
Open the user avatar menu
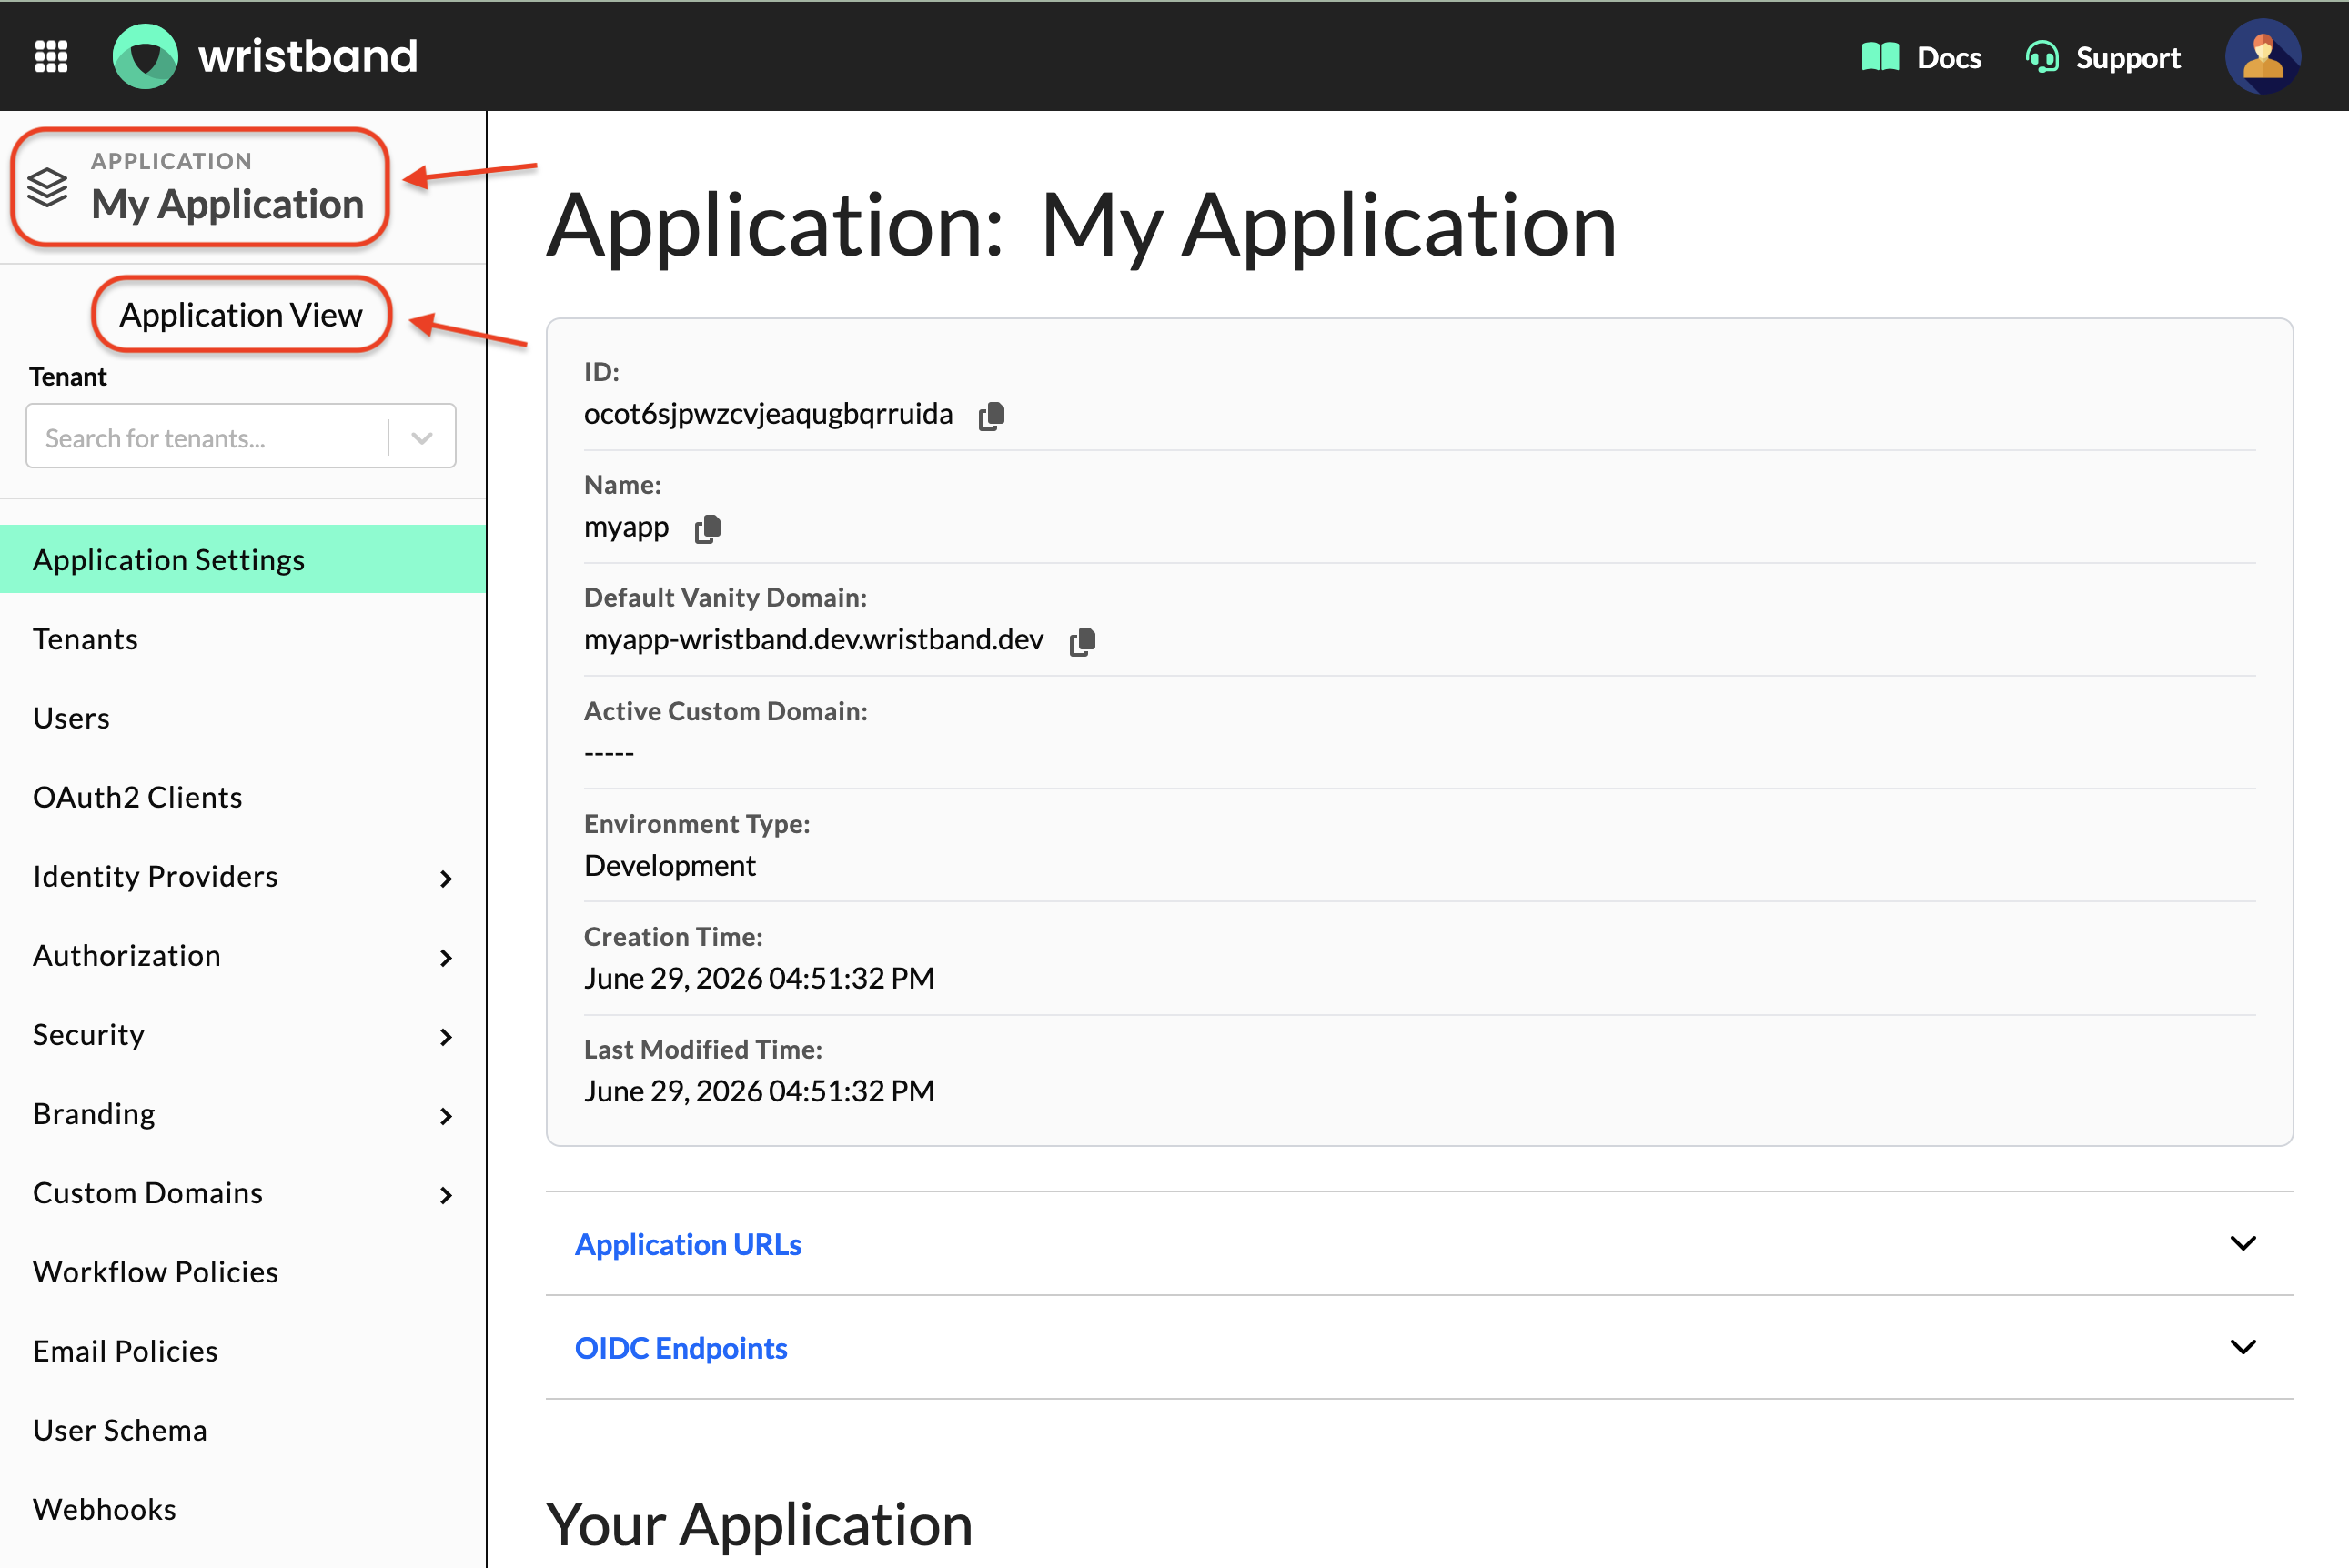(2263, 56)
